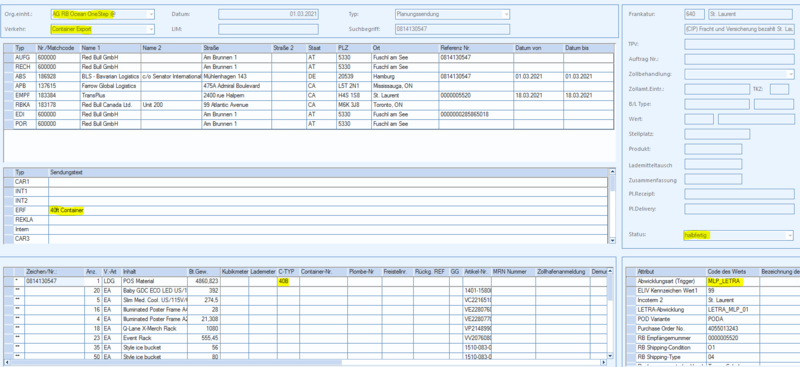Click the empty LIM input field
Screen dimensions: 800x367
pyautogui.click(x=268, y=29)
